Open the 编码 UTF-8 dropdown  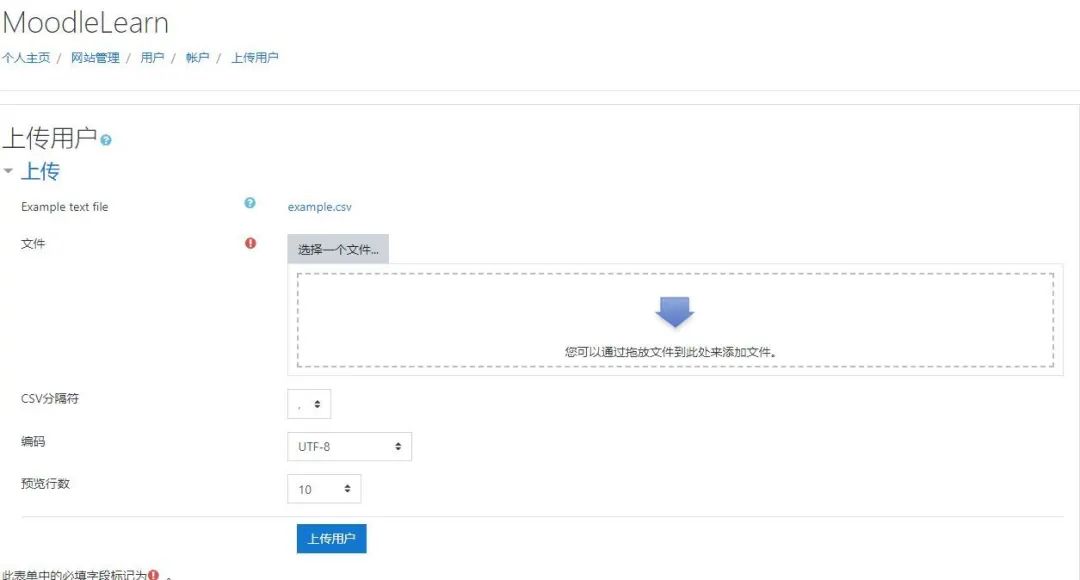point(349,446)
